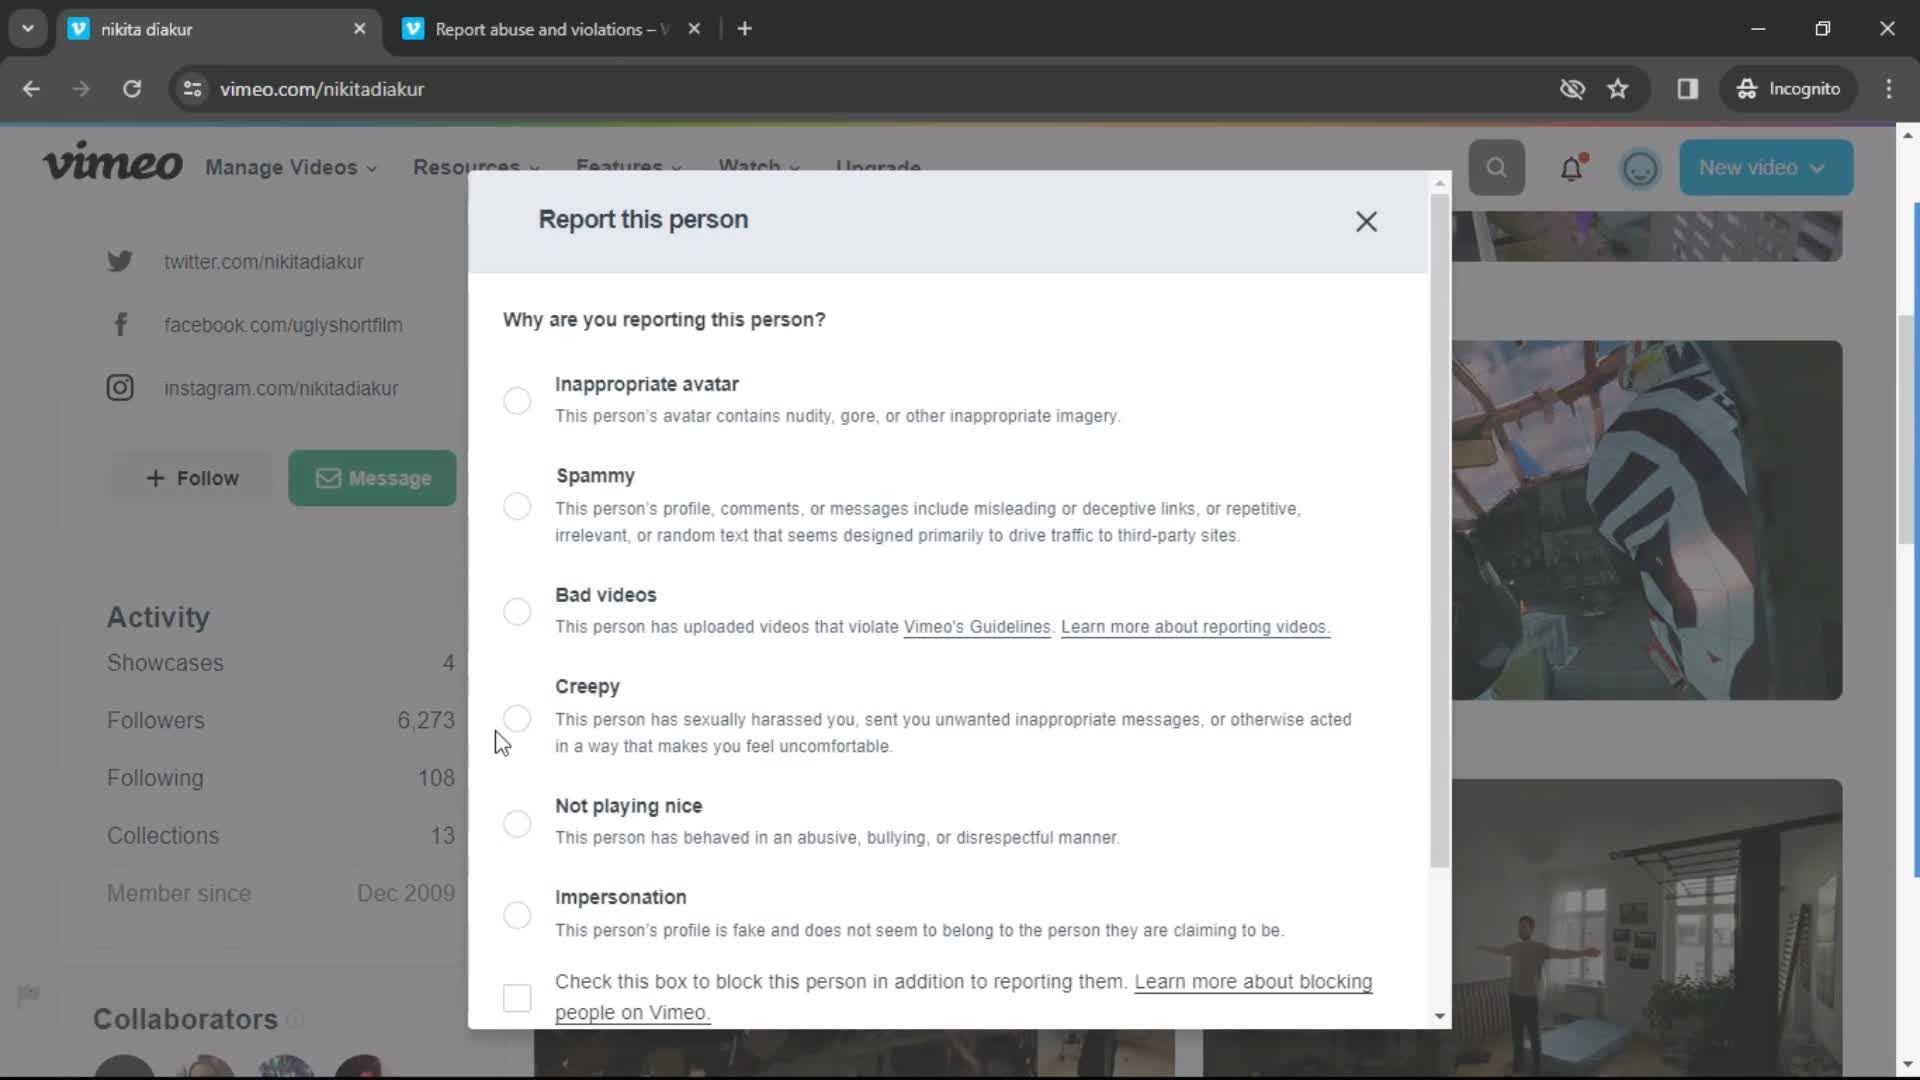Open the Showcases activity row

click(281, 663)
